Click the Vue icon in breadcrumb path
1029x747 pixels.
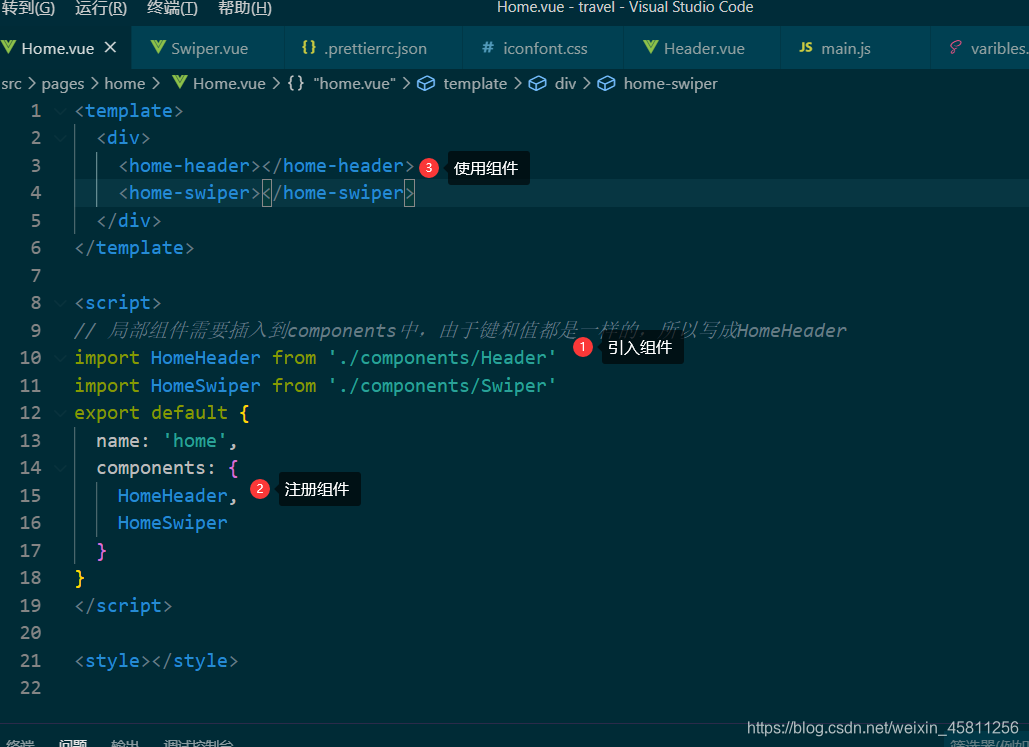(180, 83)
